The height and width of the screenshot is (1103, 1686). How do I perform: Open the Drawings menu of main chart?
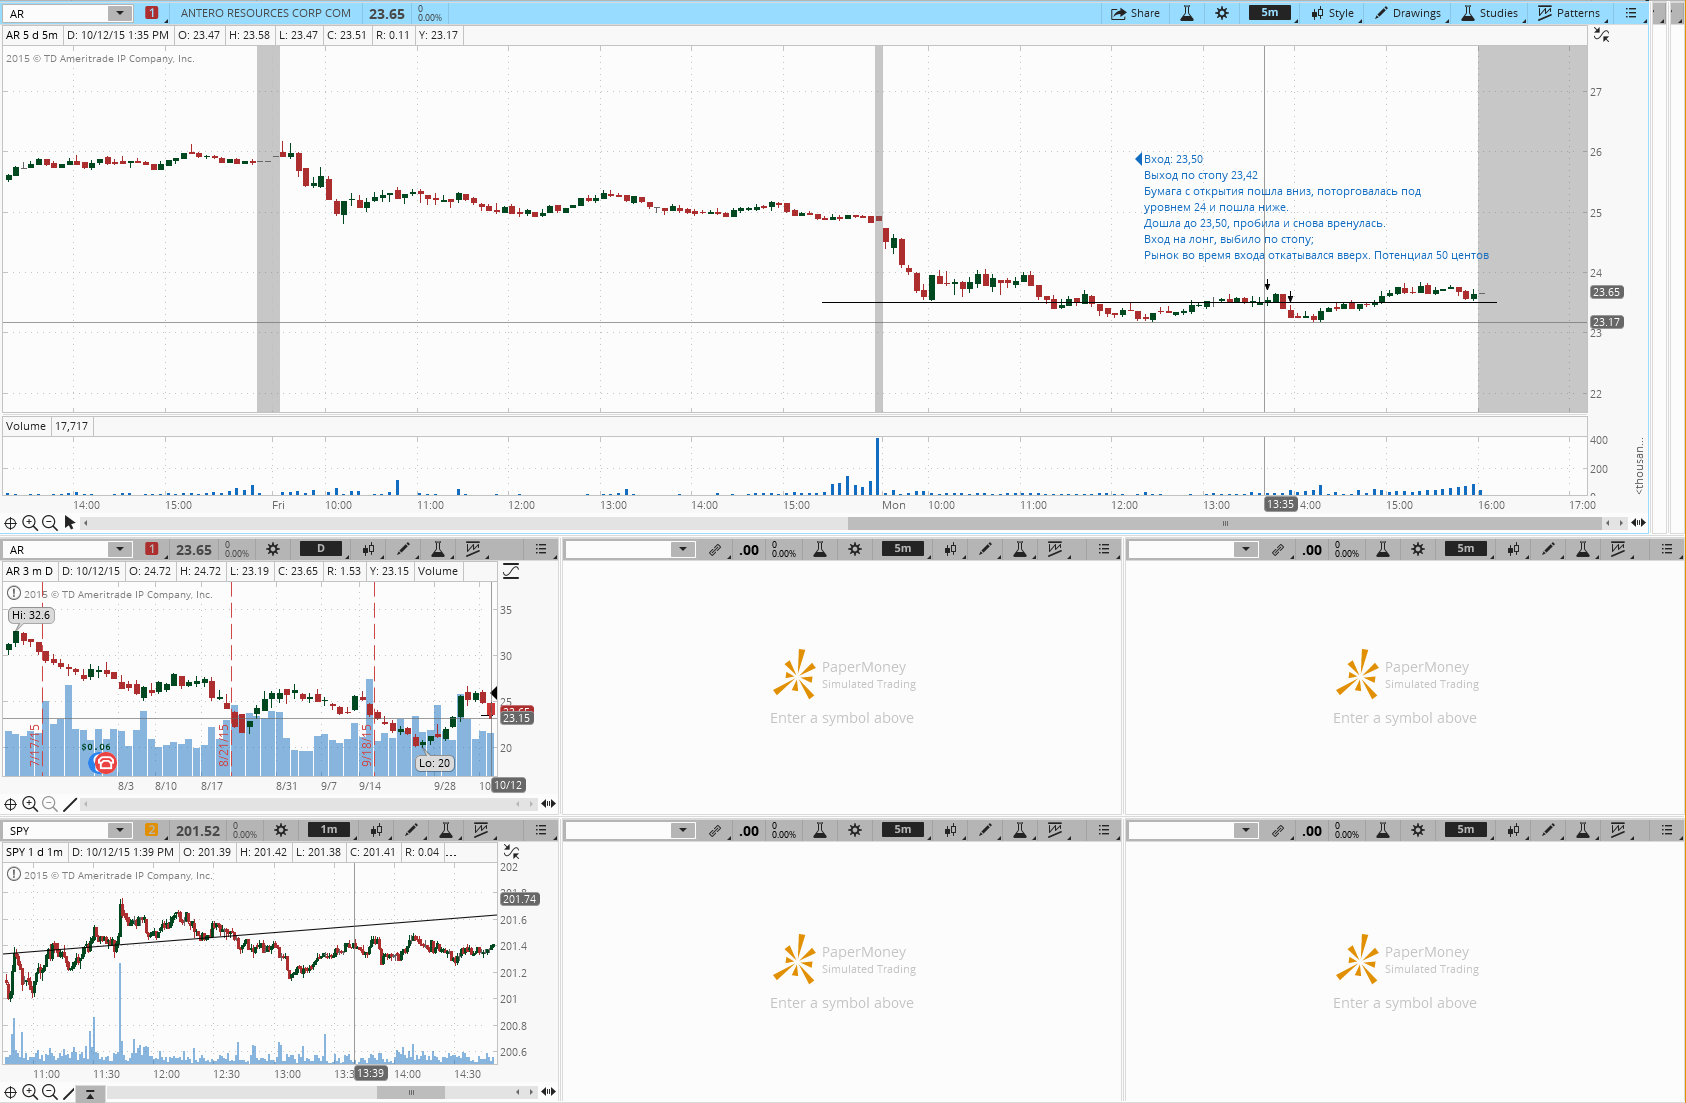pyautogui.click(x=1408, y=13)
